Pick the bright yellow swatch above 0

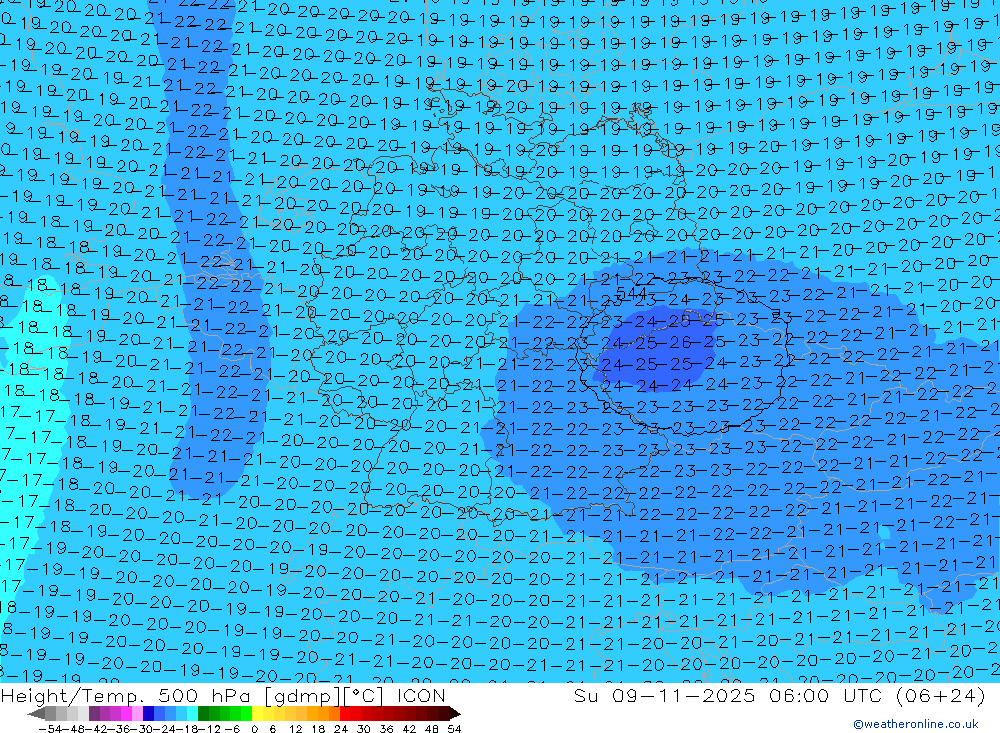coord(257,713)
